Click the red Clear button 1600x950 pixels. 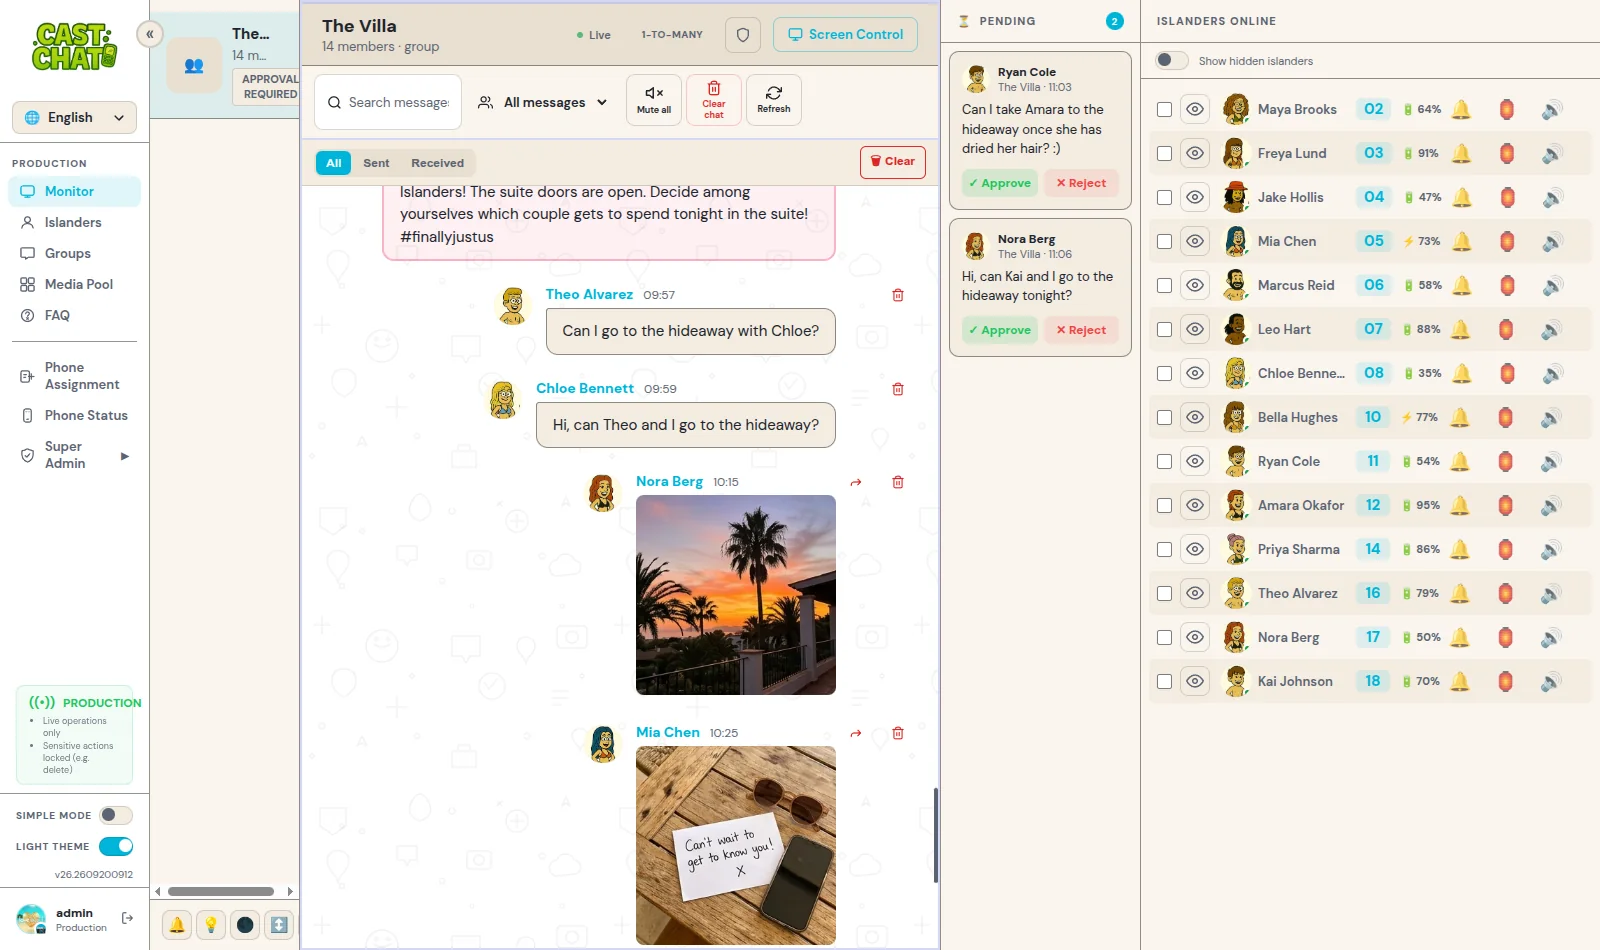[892, 162]
